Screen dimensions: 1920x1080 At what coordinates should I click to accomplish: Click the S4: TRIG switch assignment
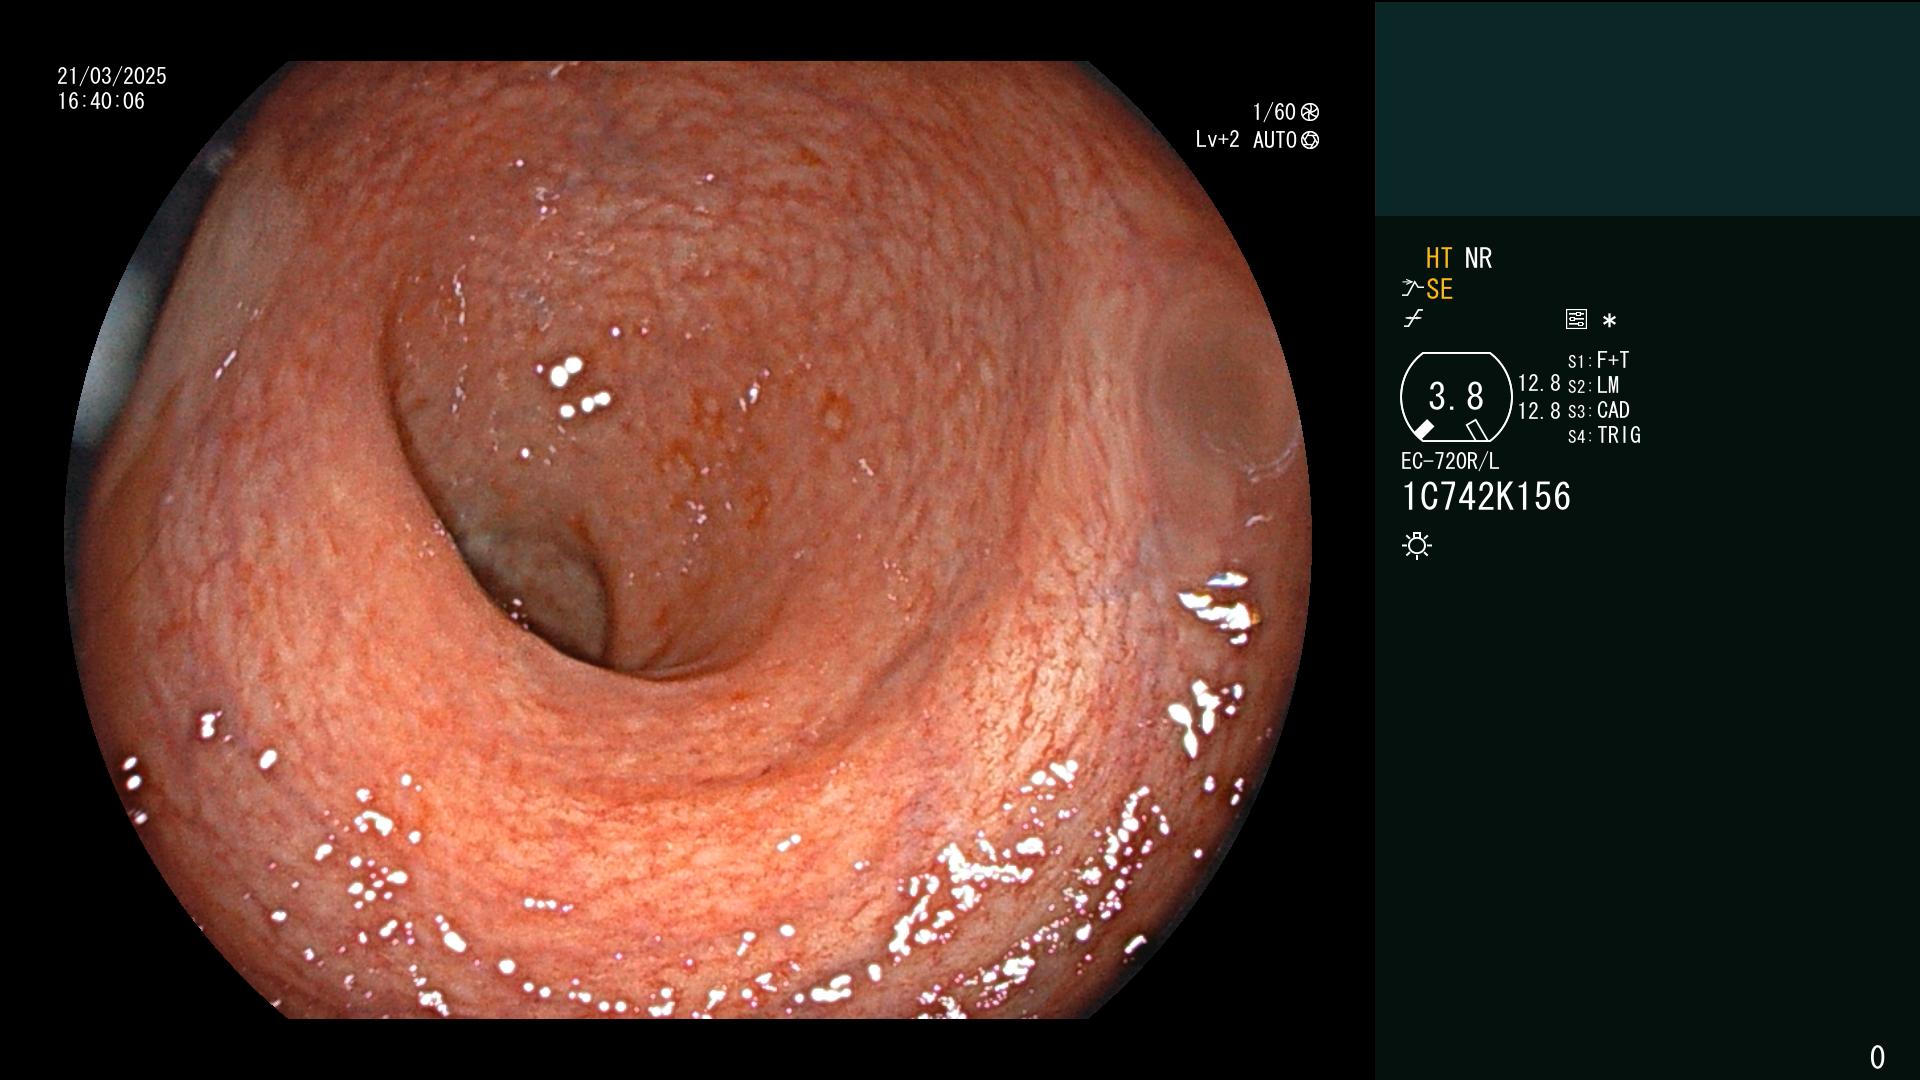point(1604,435)
